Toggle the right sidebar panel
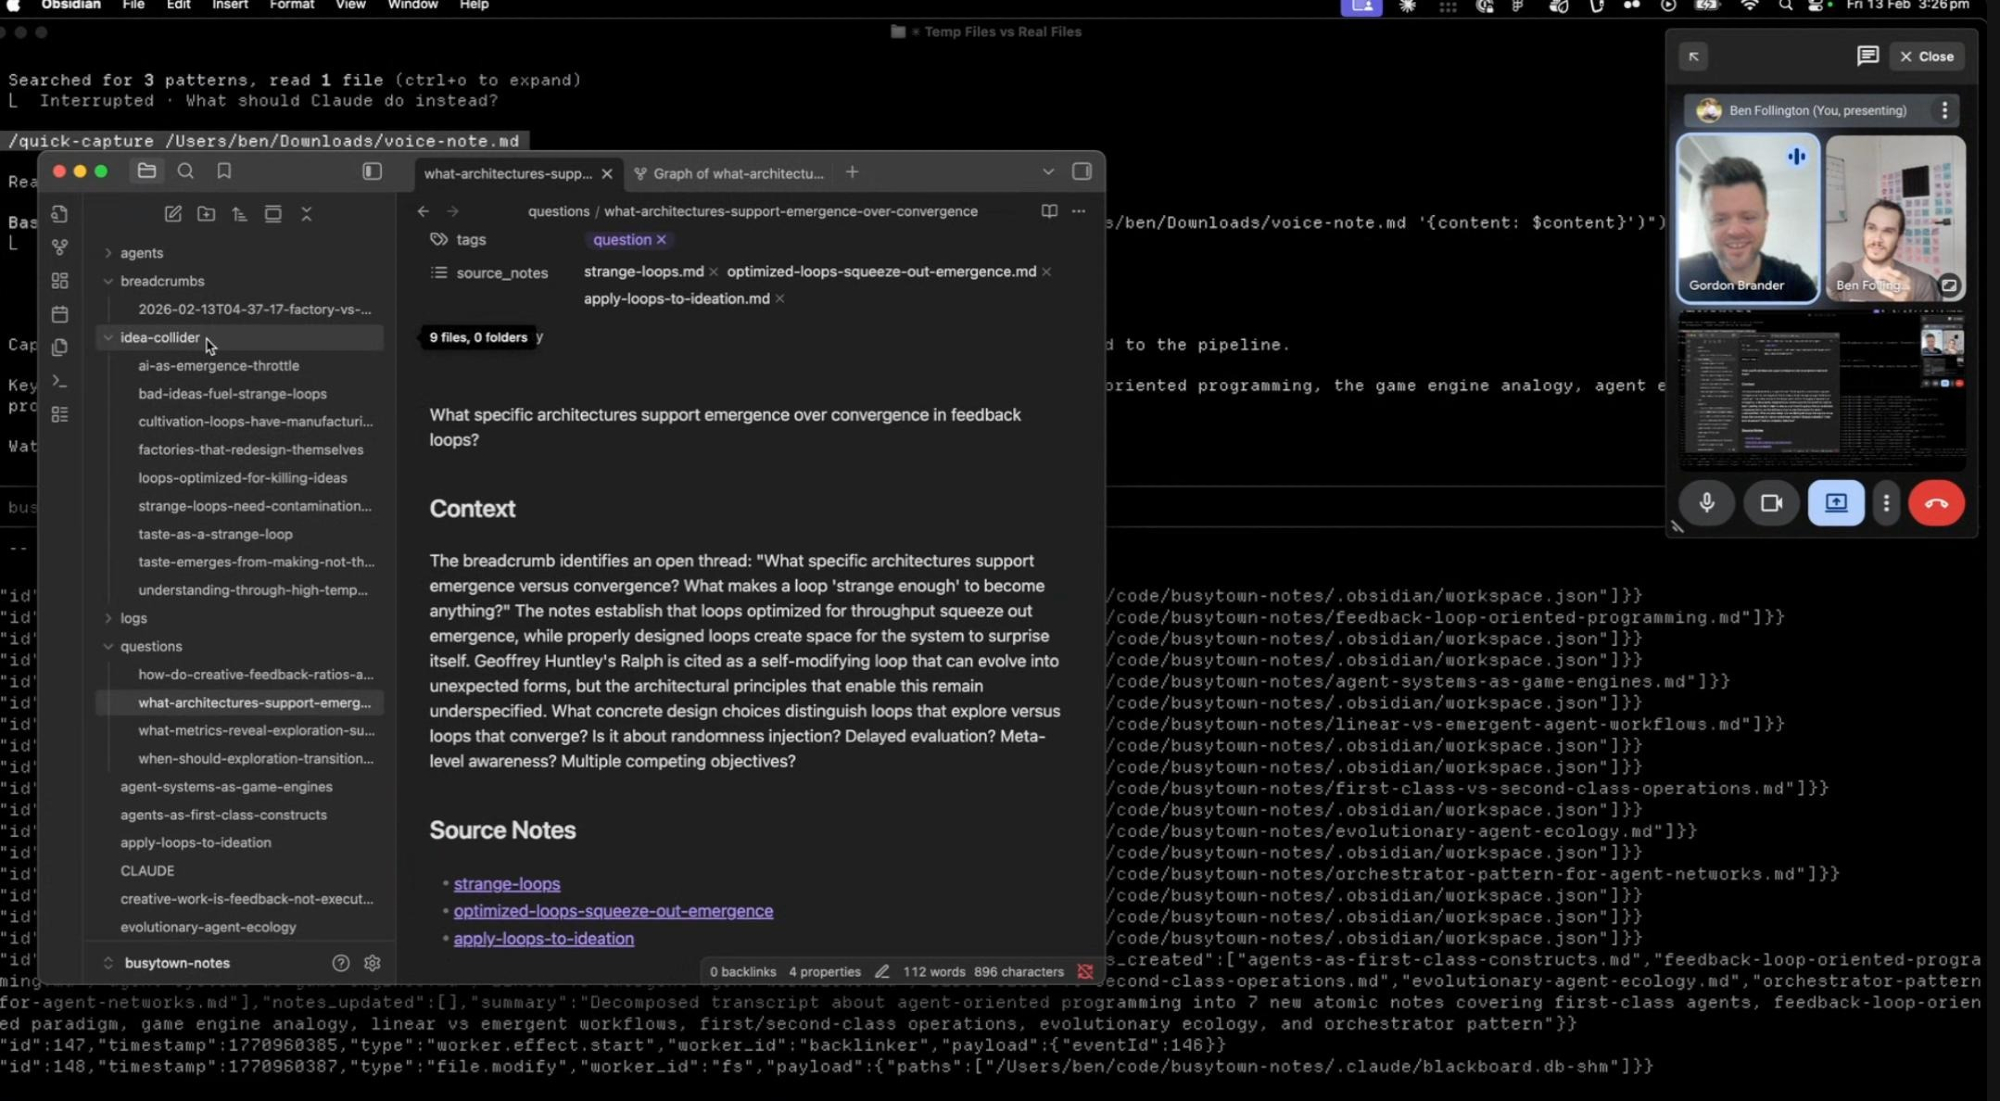Screen dimensions: 2000x1101 [1081, 171]
